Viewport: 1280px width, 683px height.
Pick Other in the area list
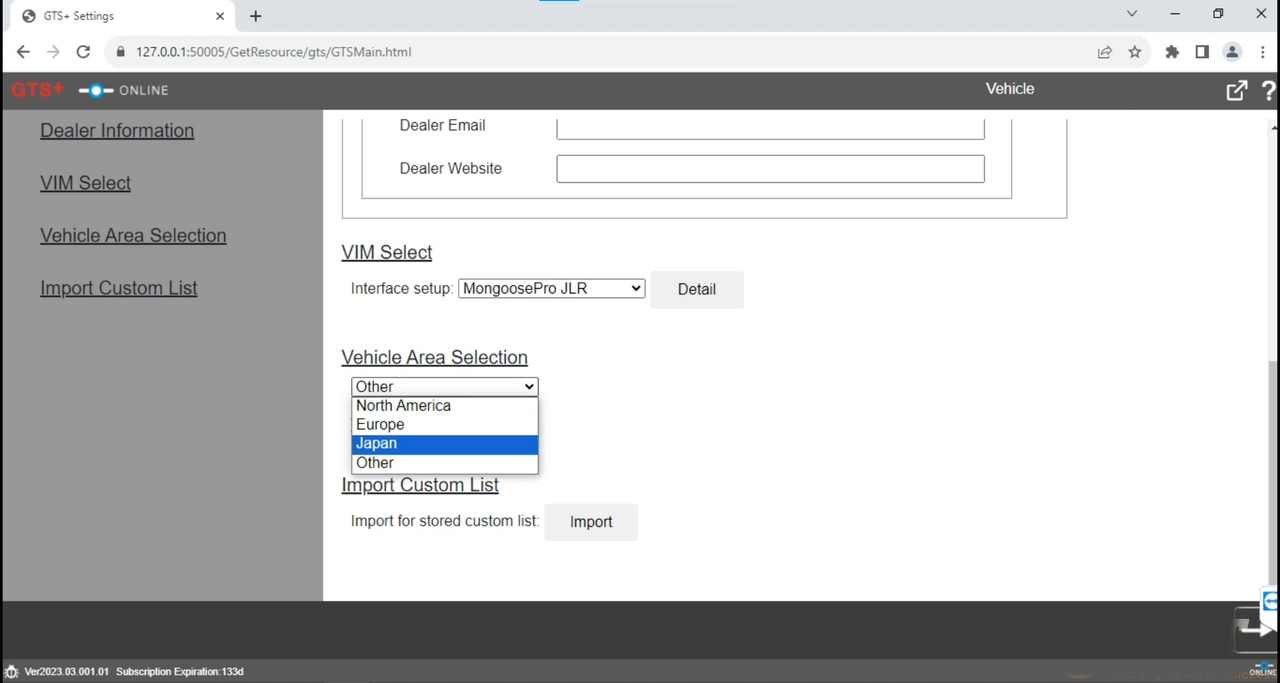click(445, 463)
